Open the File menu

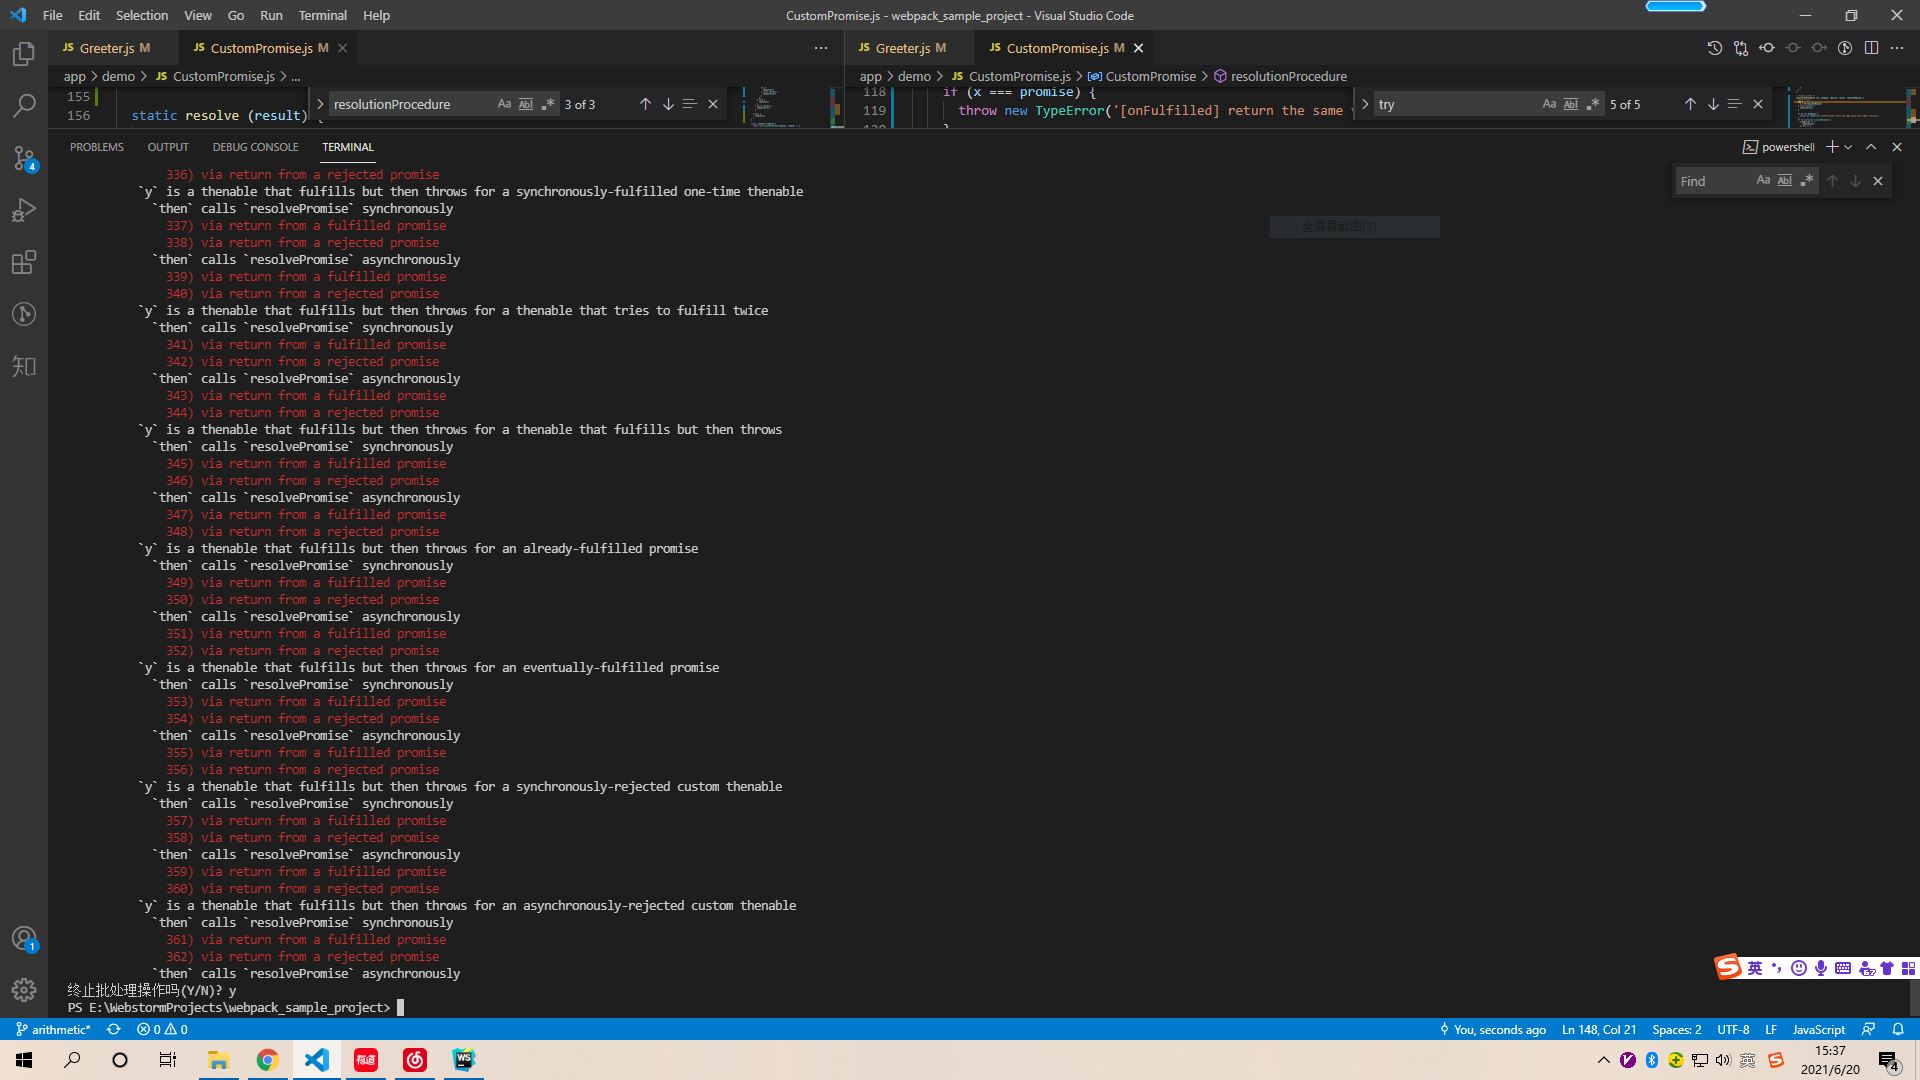(x=53, y=15)
